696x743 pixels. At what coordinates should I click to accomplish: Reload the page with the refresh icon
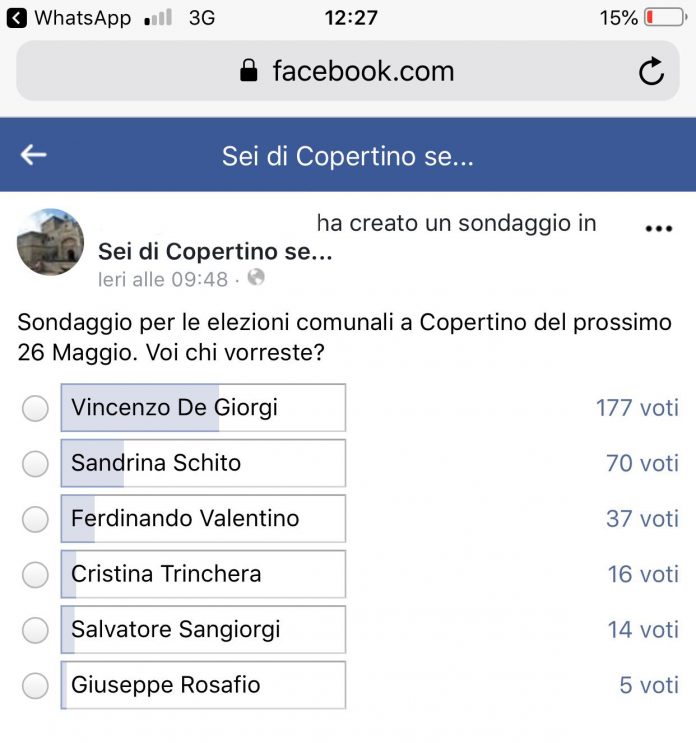(651, 72)
